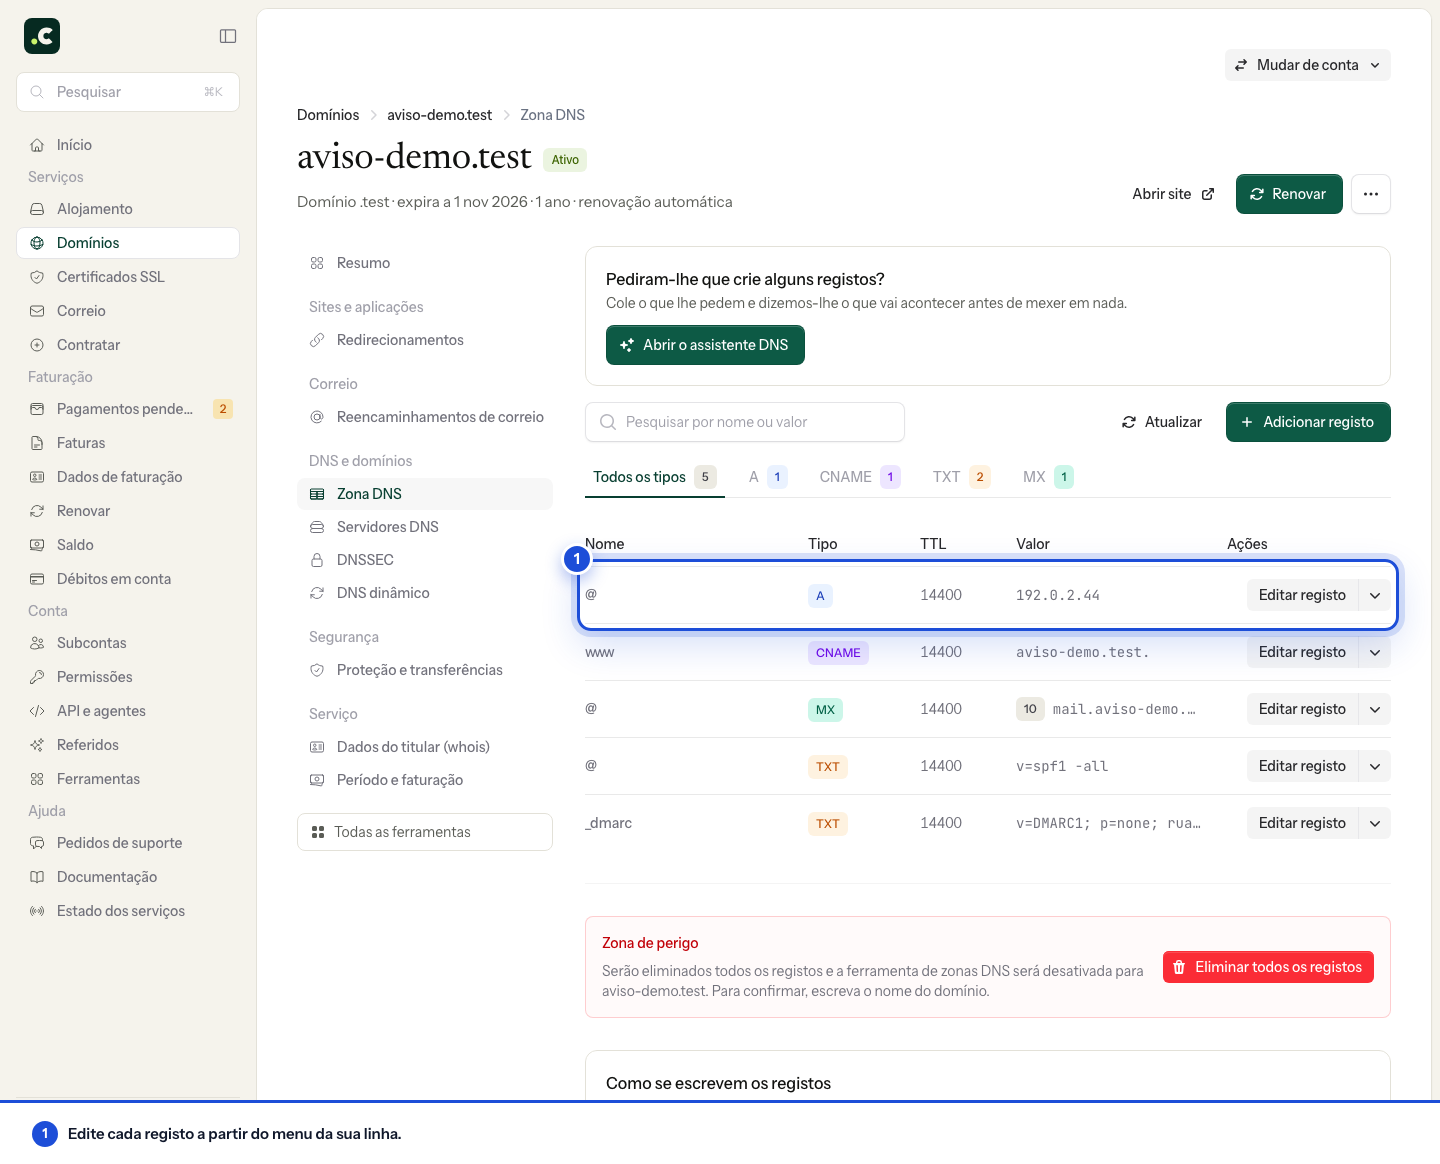Click Adicionar registo button

pos(1308,422)
